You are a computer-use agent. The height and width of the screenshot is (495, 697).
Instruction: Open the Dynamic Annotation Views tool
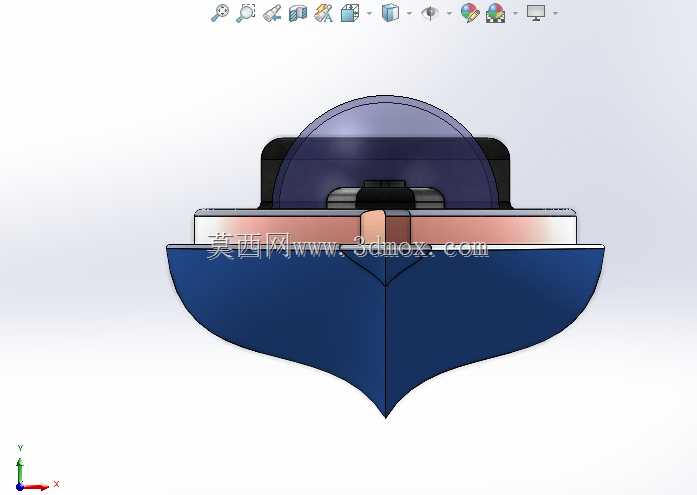pyautogui.click(x=323, y=13)
